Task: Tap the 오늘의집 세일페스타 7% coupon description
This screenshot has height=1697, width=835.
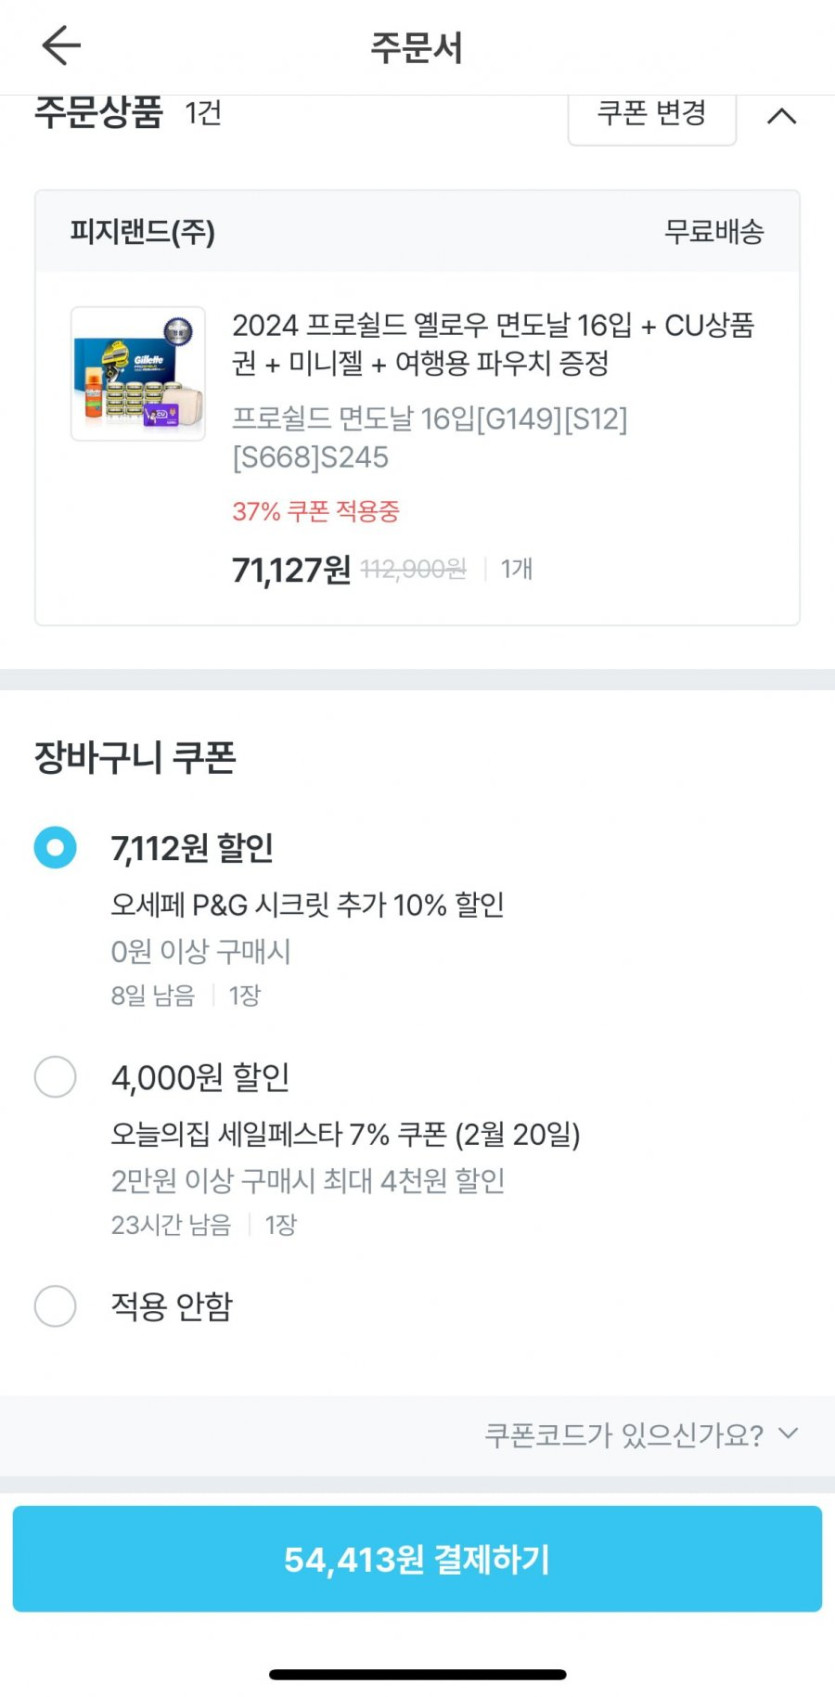Action: [345, 1134]
